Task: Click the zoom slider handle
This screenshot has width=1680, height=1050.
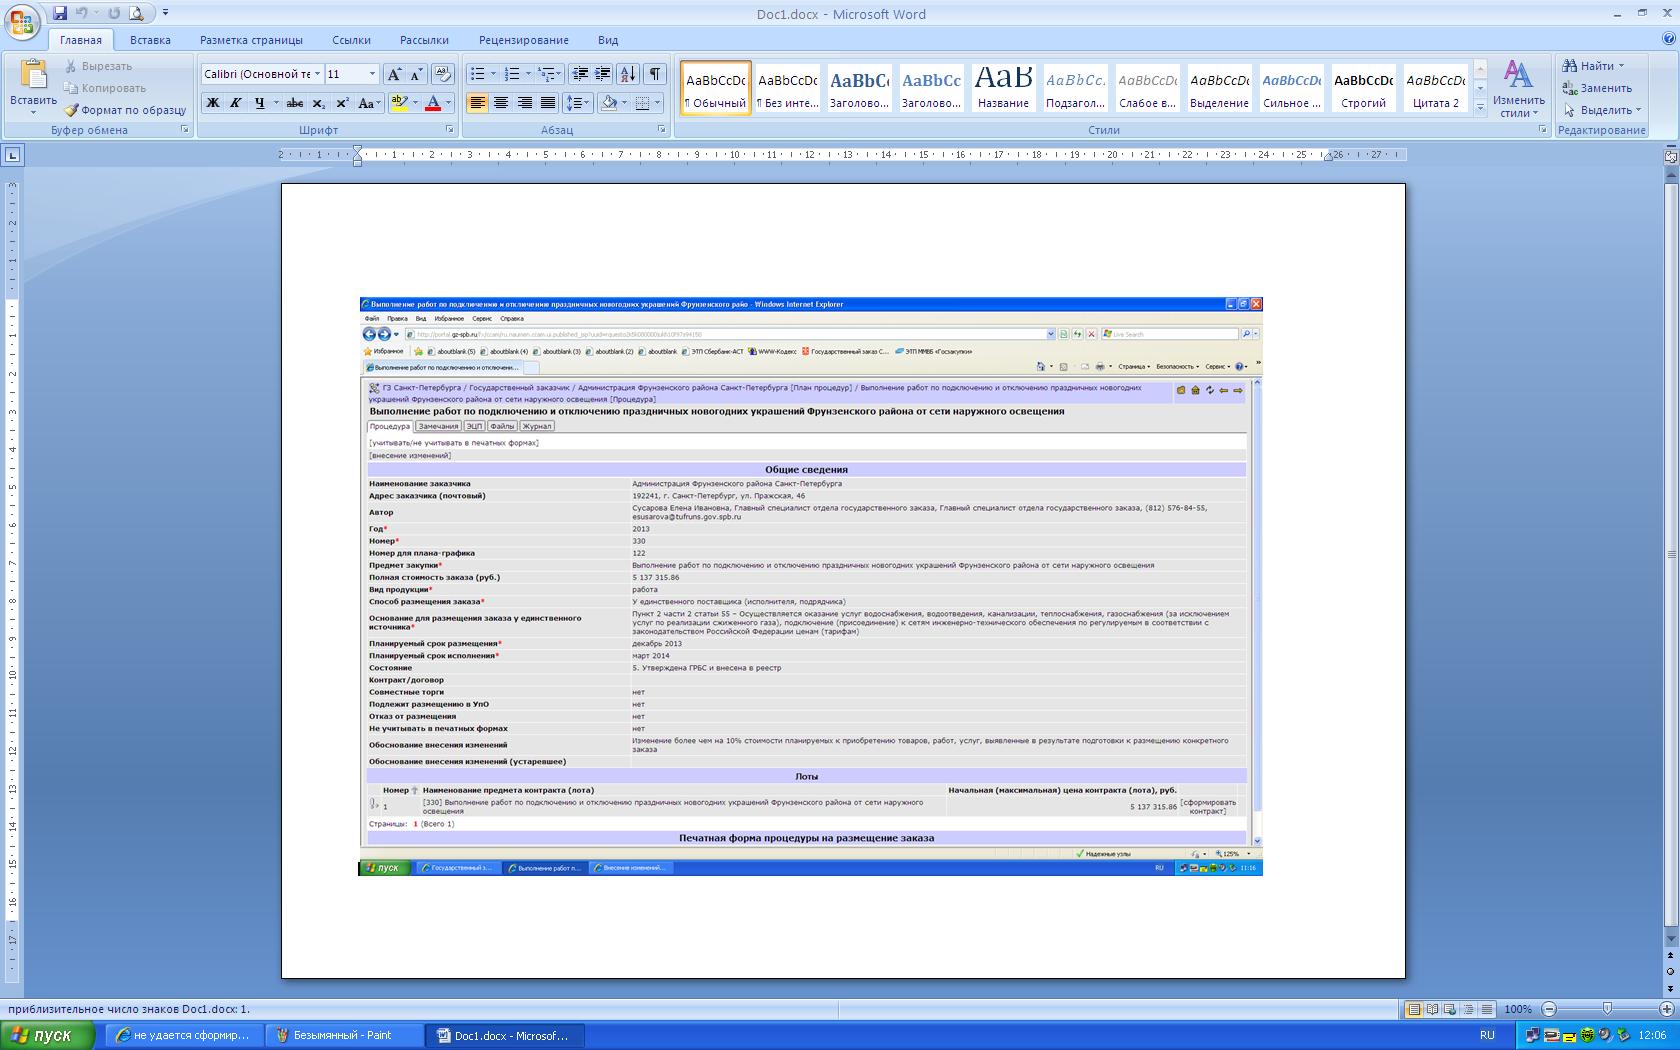Action: (x=1607, y=1009)
